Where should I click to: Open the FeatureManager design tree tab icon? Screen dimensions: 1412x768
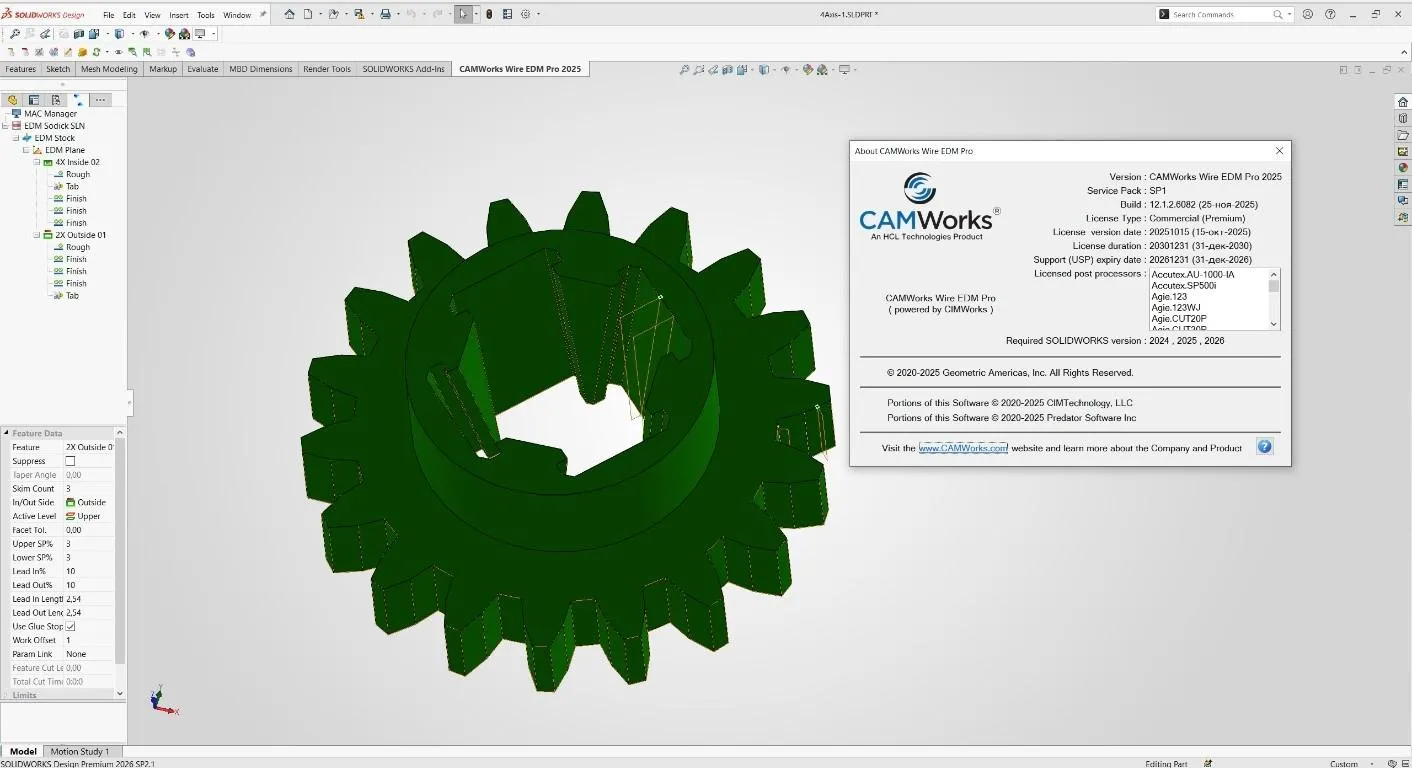(x=12, y=100)
